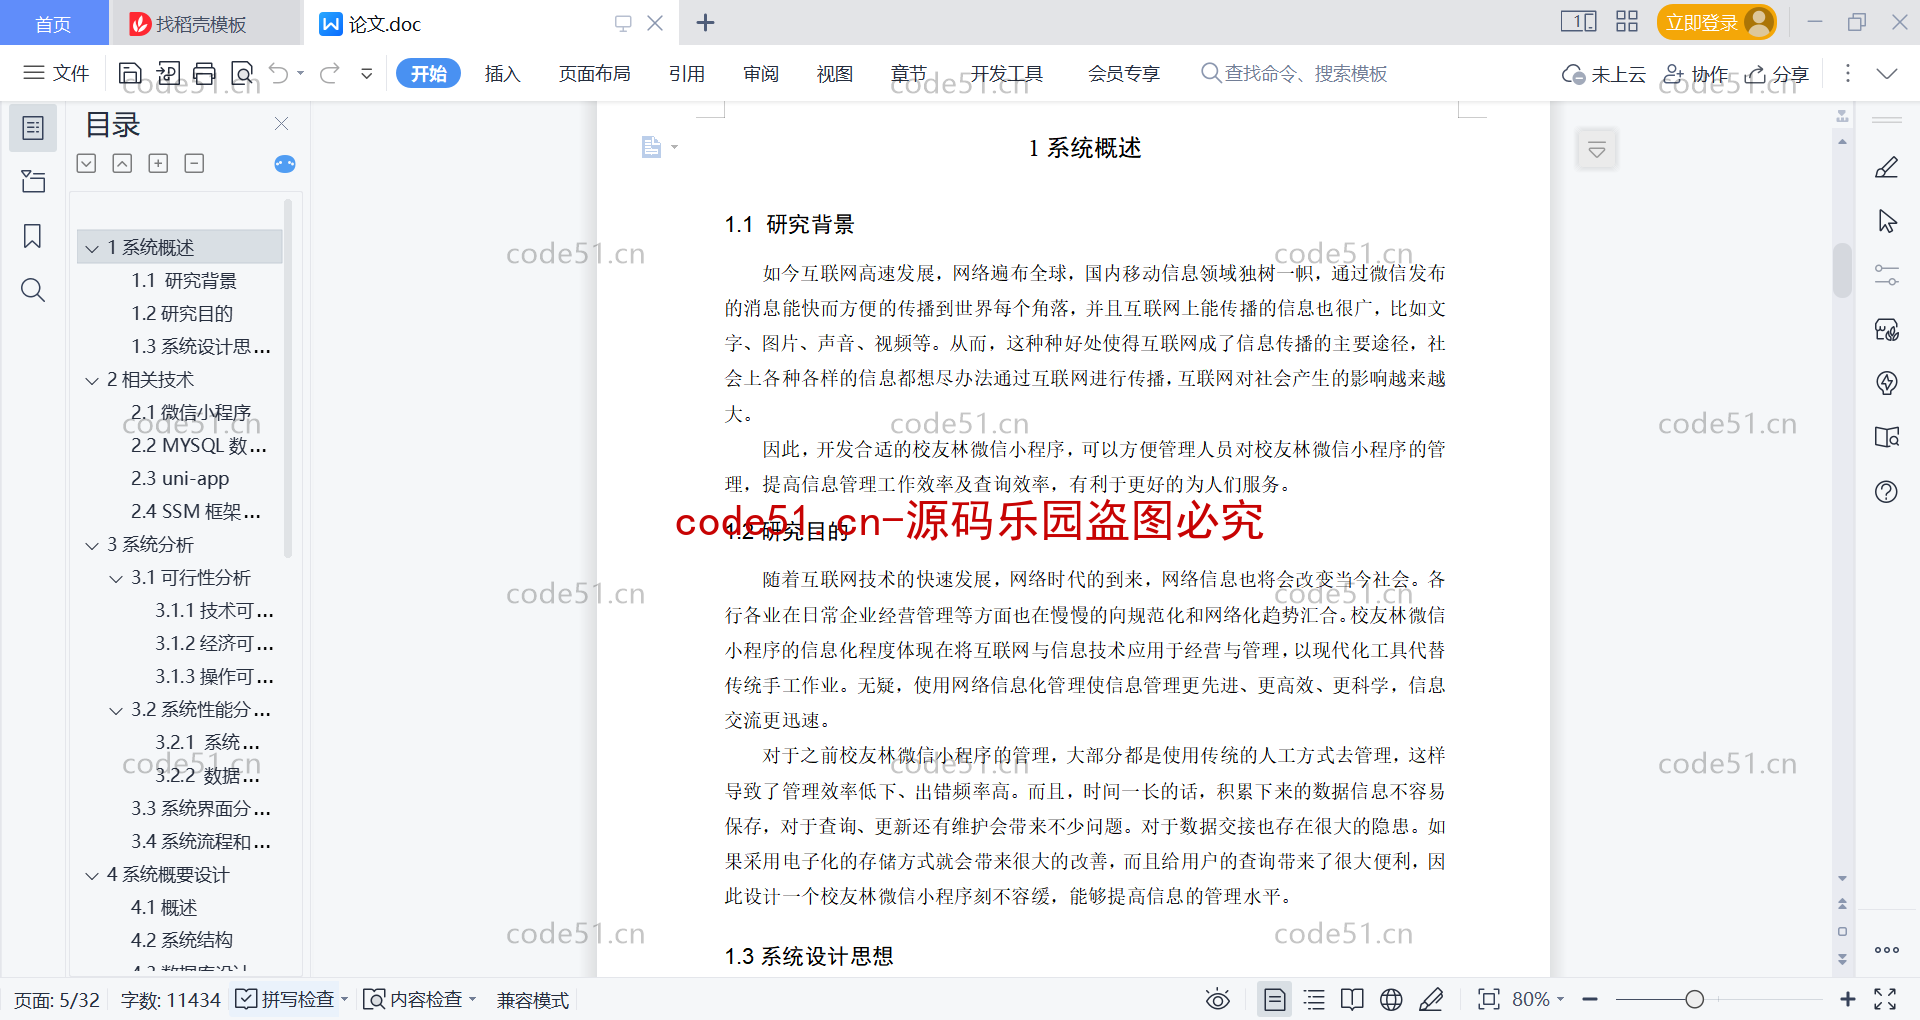The image size is (1920, 1020).
Task: Collapse the '3 系统分析' tree node
Action: (x=92, y=545)
